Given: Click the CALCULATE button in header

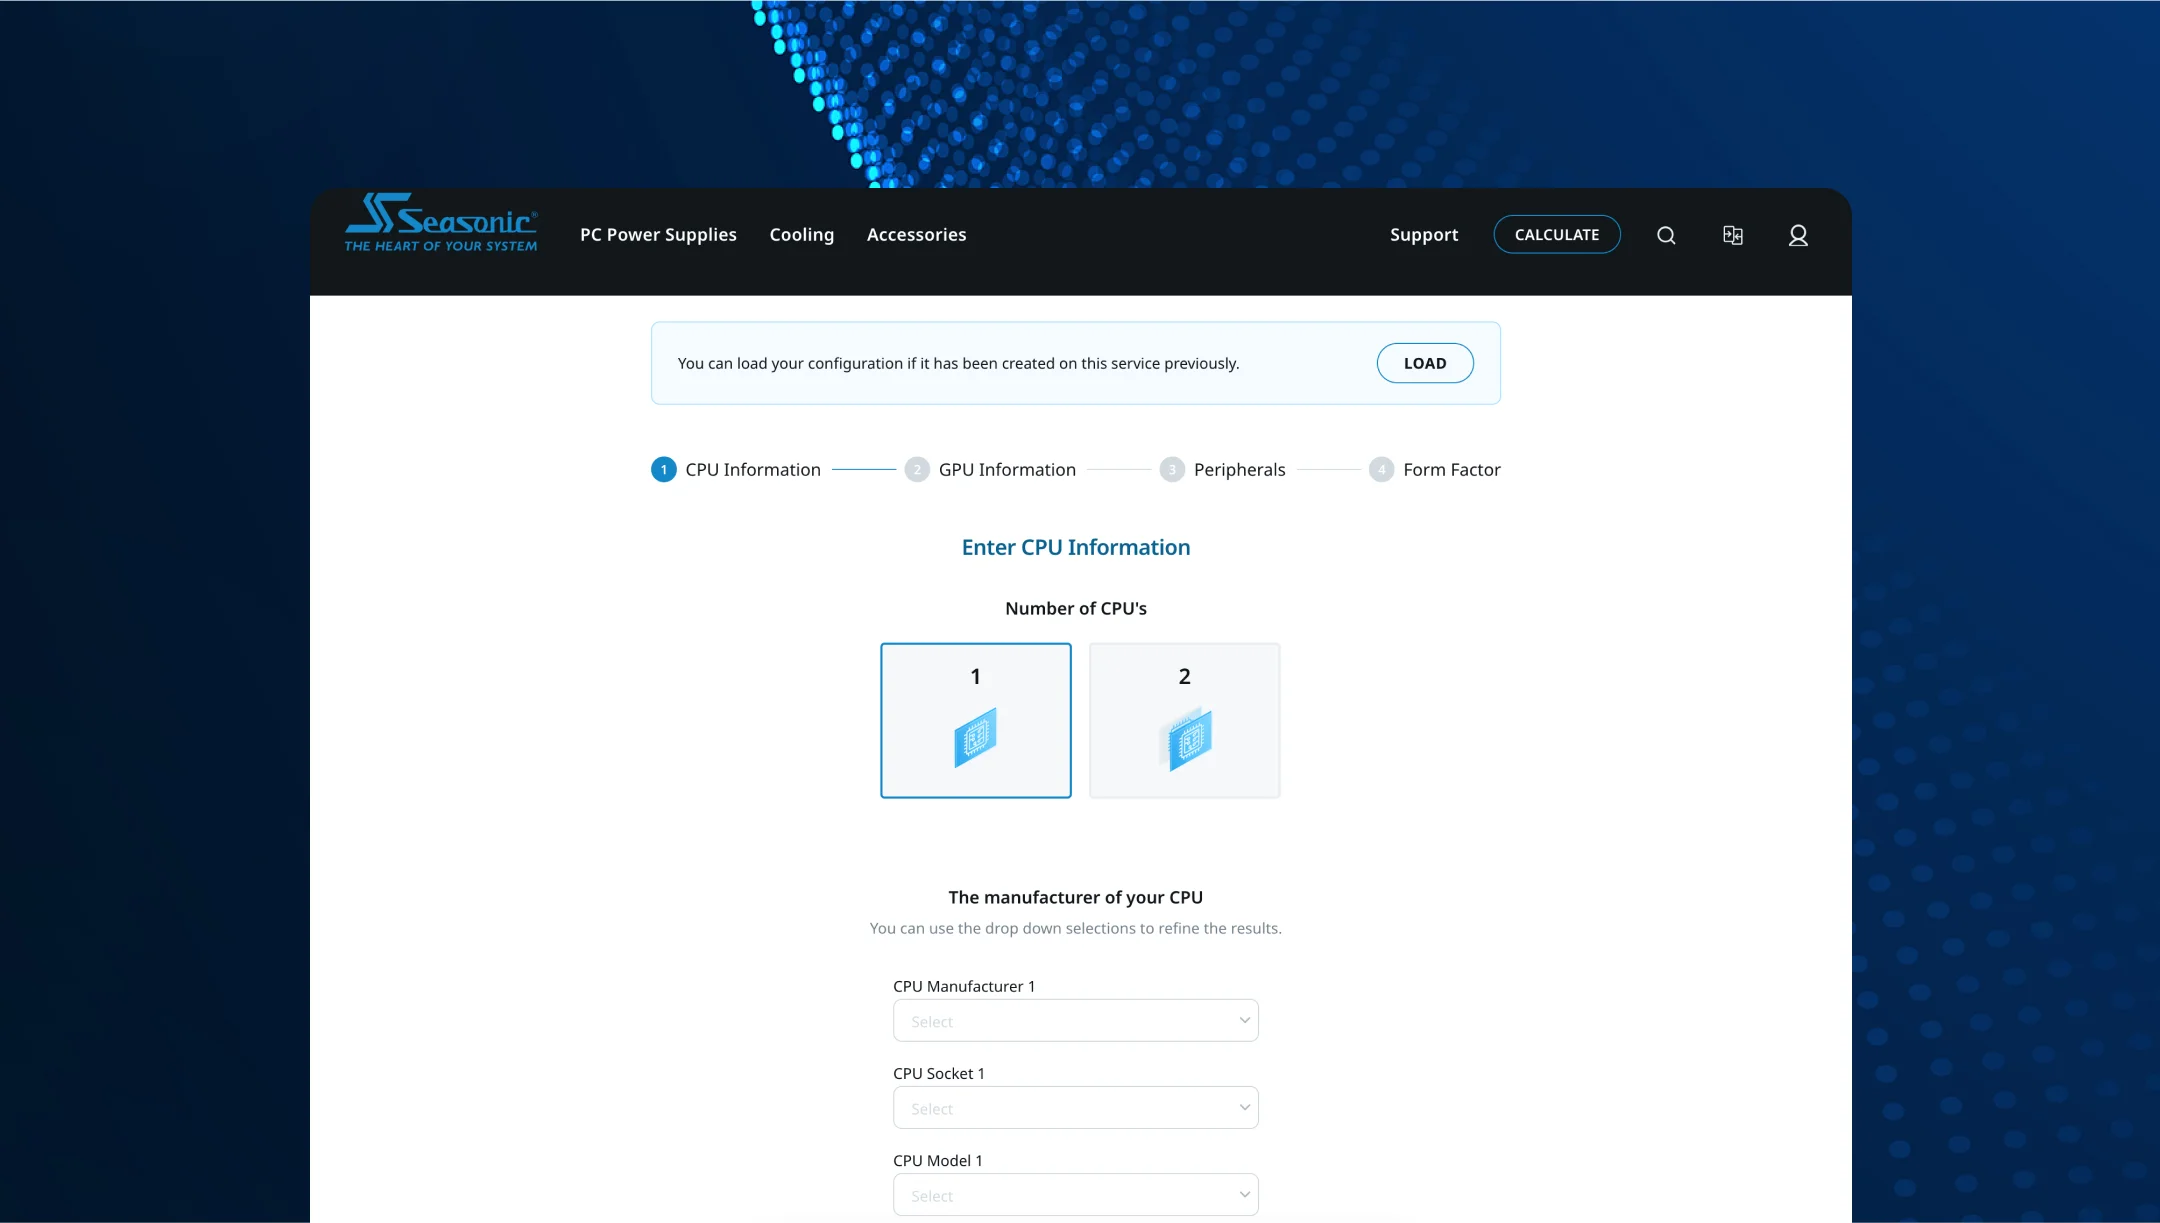Looking at the screenshot, I should click(1556, 235).
